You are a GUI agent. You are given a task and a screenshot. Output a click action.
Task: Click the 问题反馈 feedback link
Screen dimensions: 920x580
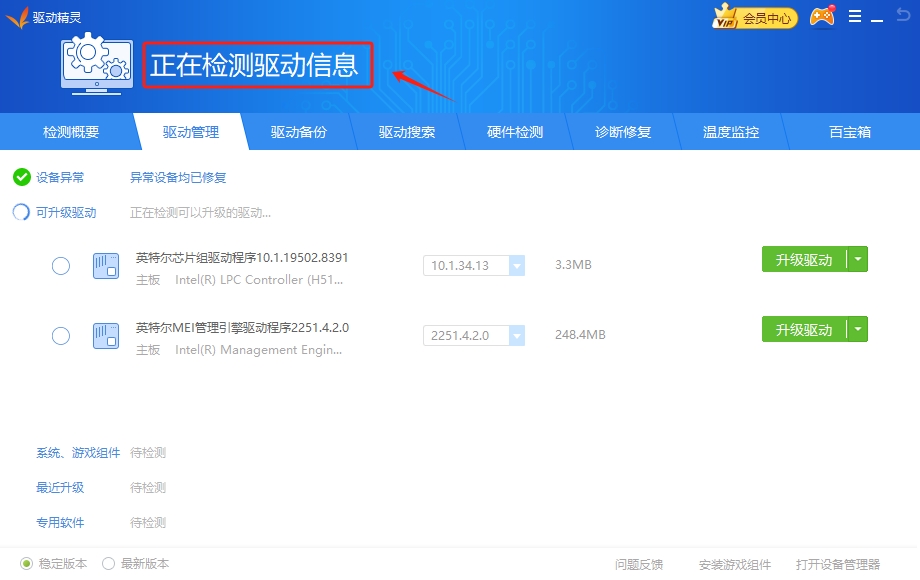click(x=637, y=564)
